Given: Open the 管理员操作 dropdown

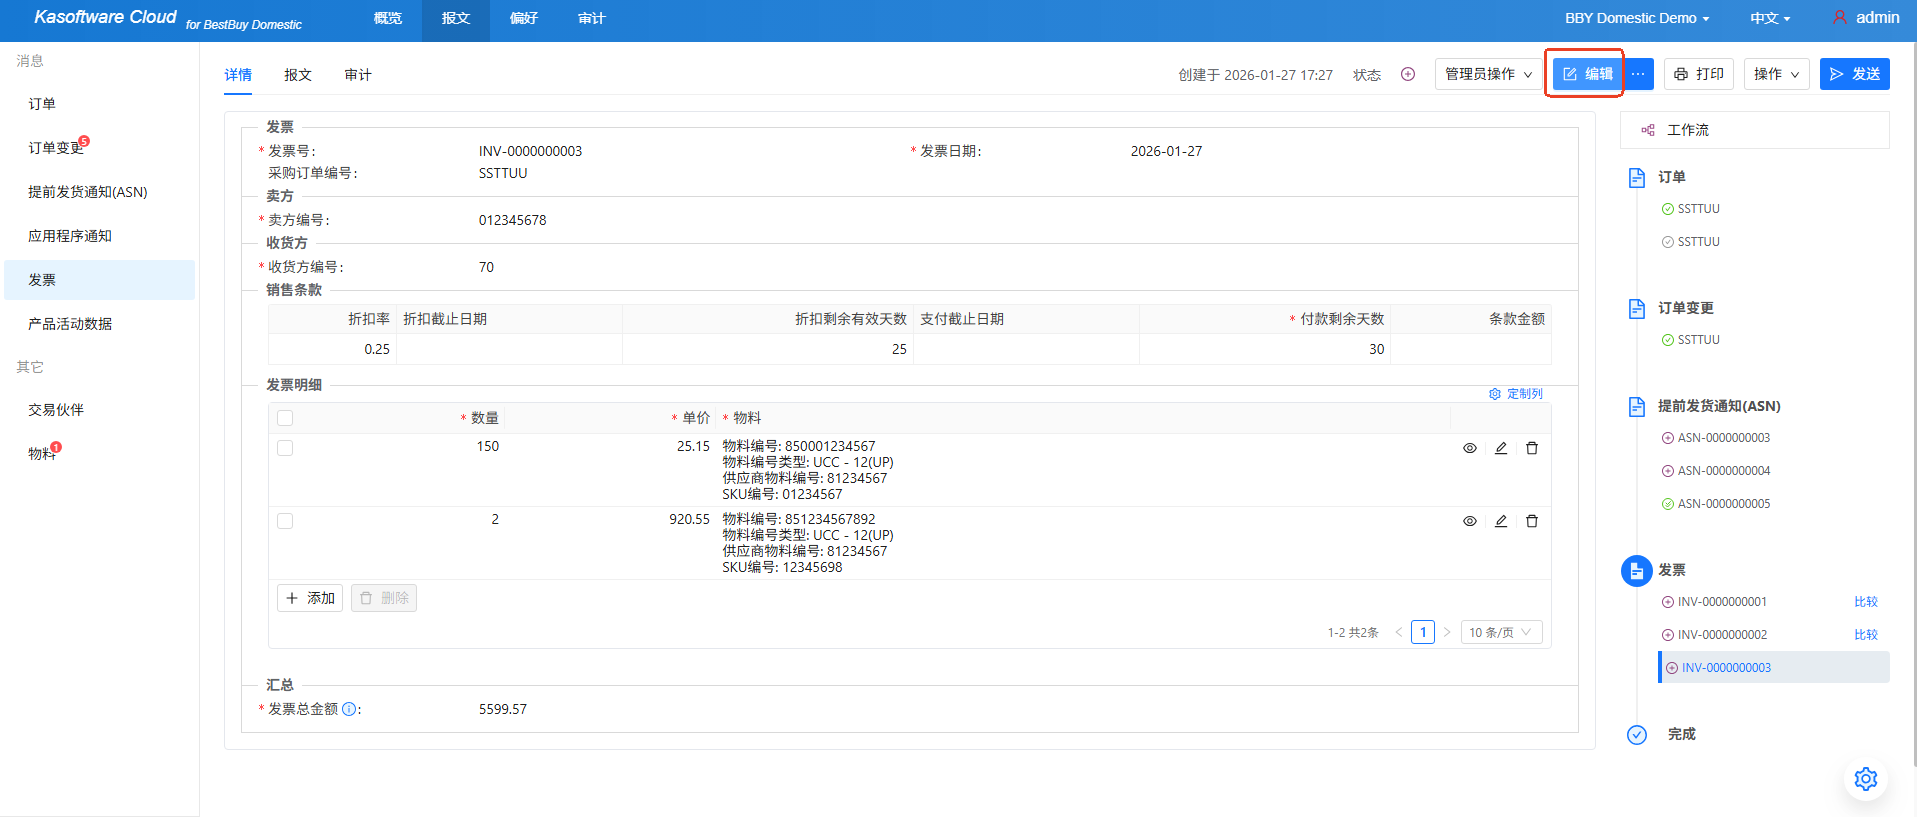Looking at the screenshot, I should pyautogui.click(x=1488, y=74).
